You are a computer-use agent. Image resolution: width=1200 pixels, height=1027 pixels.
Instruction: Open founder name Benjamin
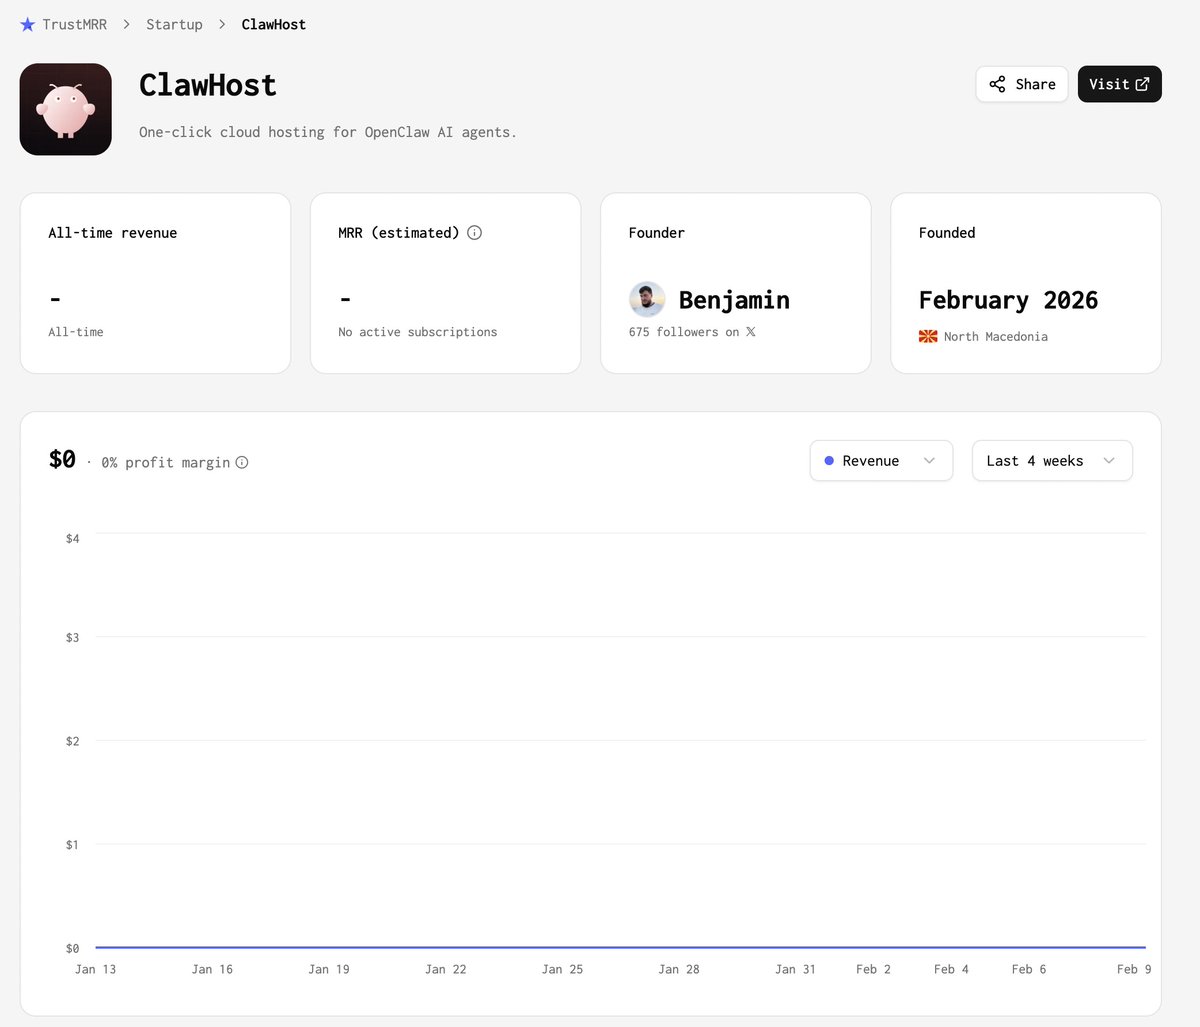[734, 300]
